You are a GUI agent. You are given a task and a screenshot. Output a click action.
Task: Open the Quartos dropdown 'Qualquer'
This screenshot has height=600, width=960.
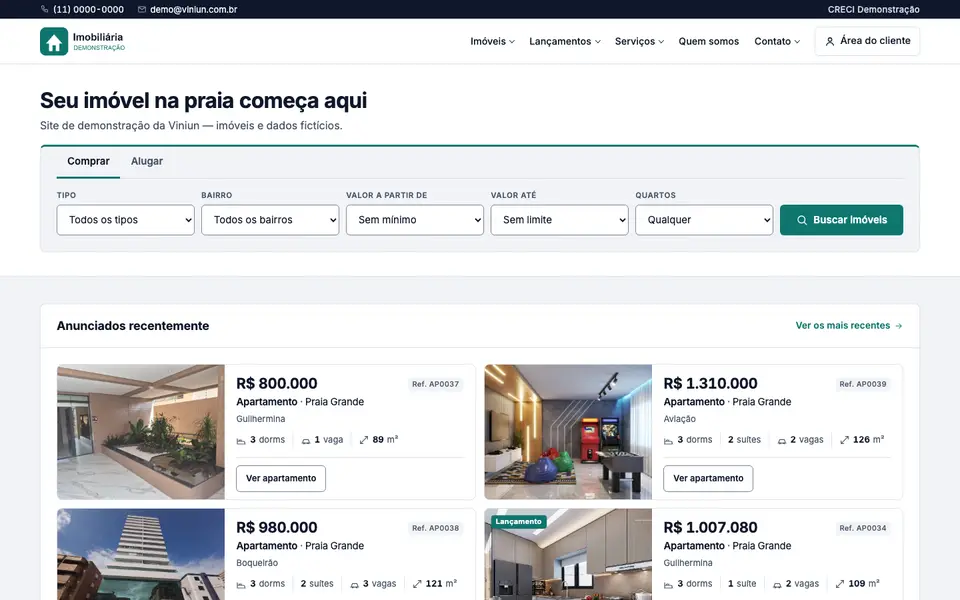[704, 220]
